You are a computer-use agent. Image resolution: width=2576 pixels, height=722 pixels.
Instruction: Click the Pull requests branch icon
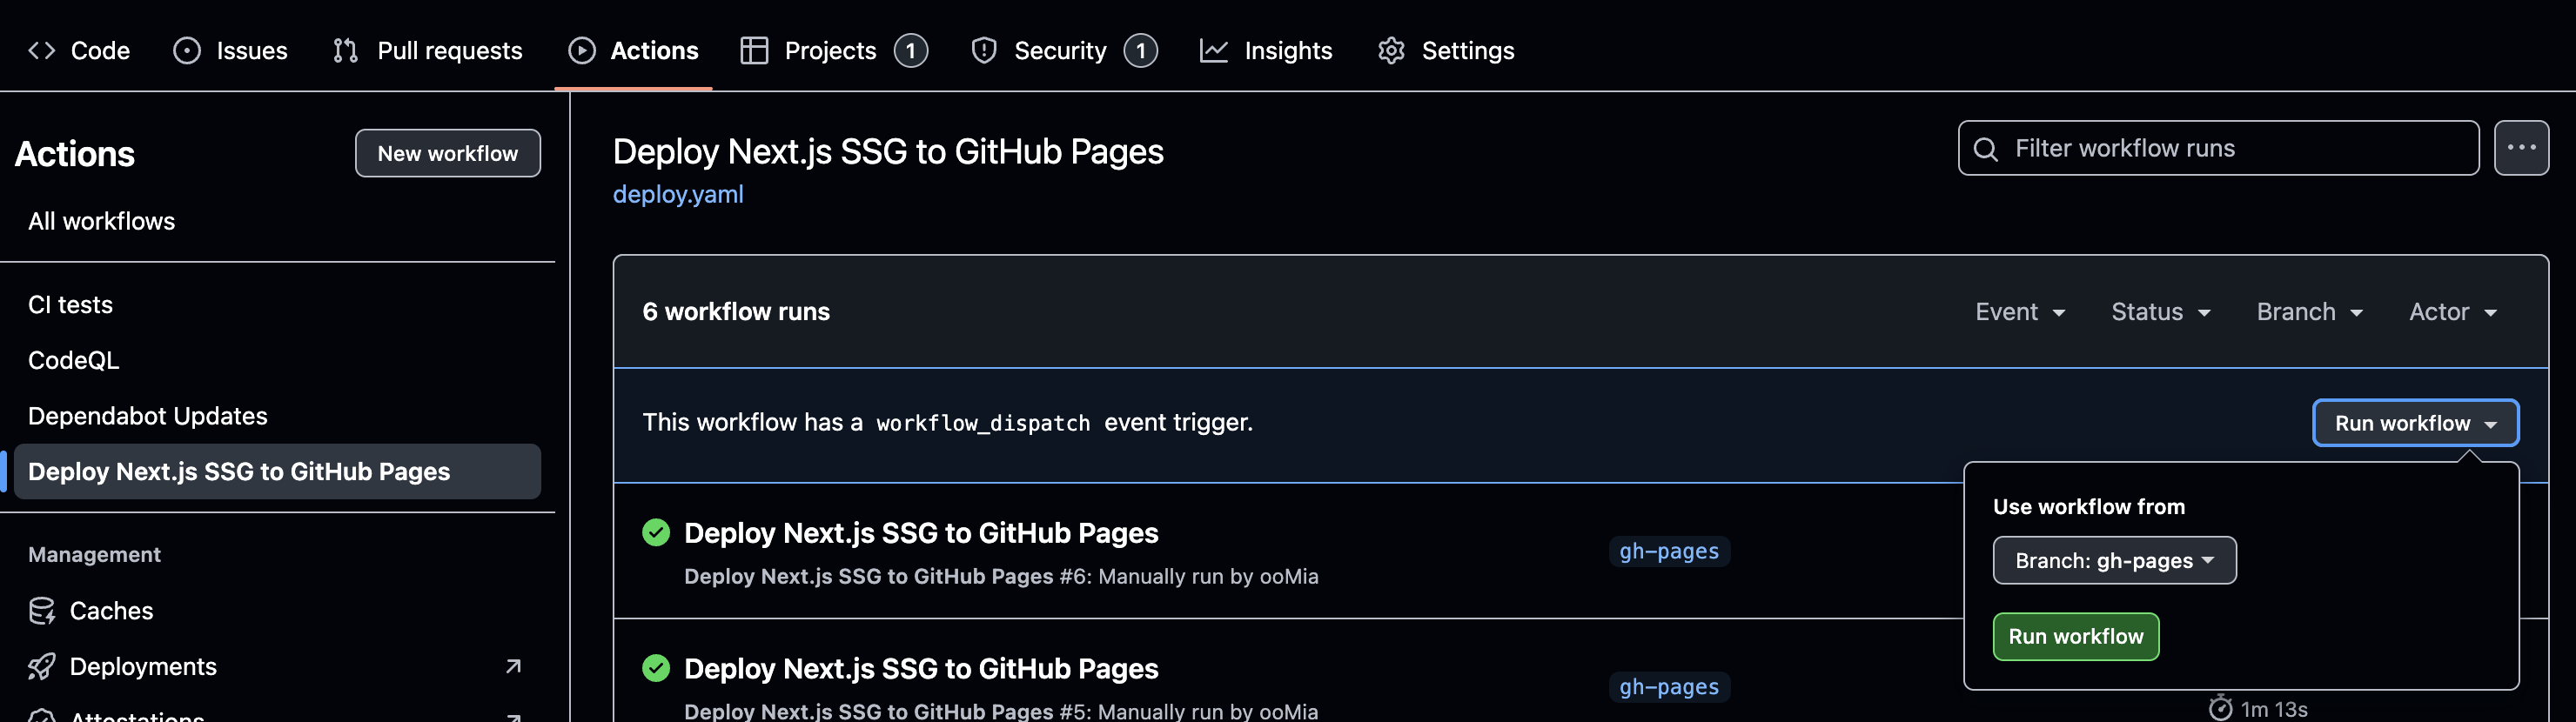point(346,50)
